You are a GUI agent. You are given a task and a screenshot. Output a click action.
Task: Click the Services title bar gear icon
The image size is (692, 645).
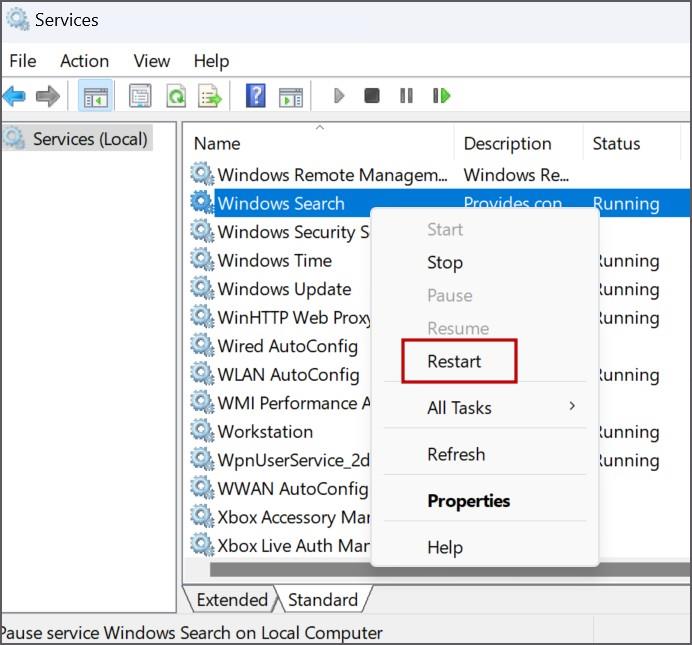pos(18,20)
